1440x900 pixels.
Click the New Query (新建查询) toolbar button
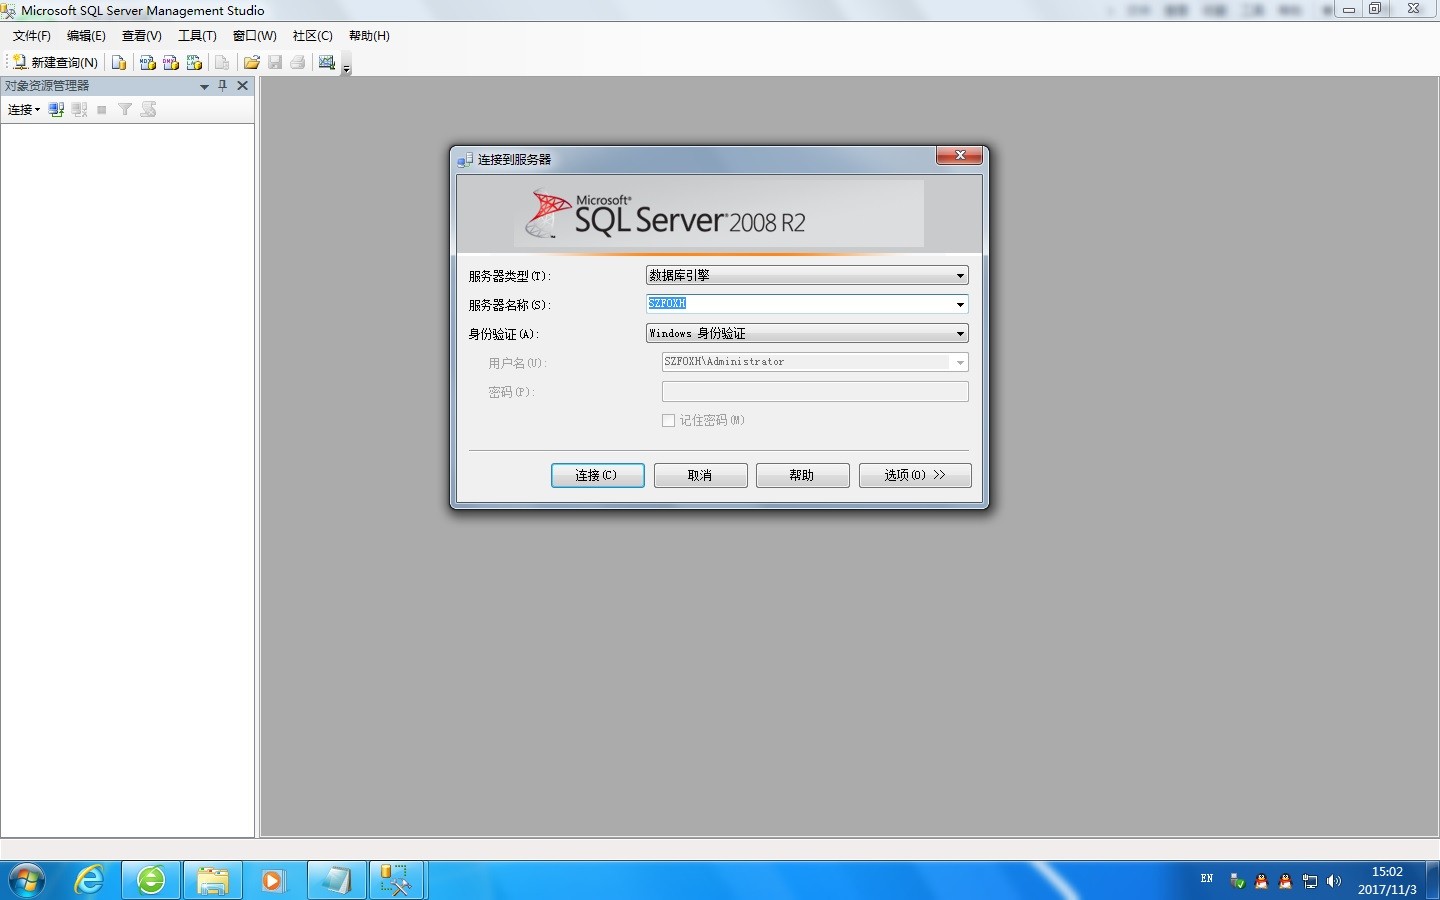(x=55, y=62)
